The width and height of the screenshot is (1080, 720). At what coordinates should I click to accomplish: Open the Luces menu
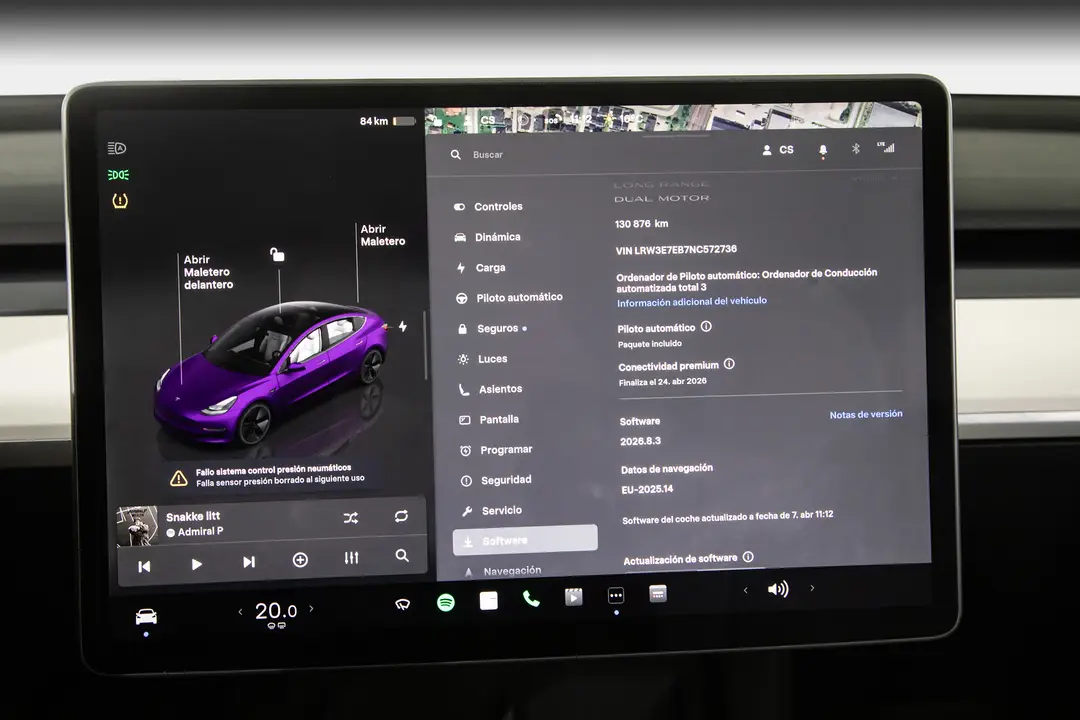click(483, 359)
